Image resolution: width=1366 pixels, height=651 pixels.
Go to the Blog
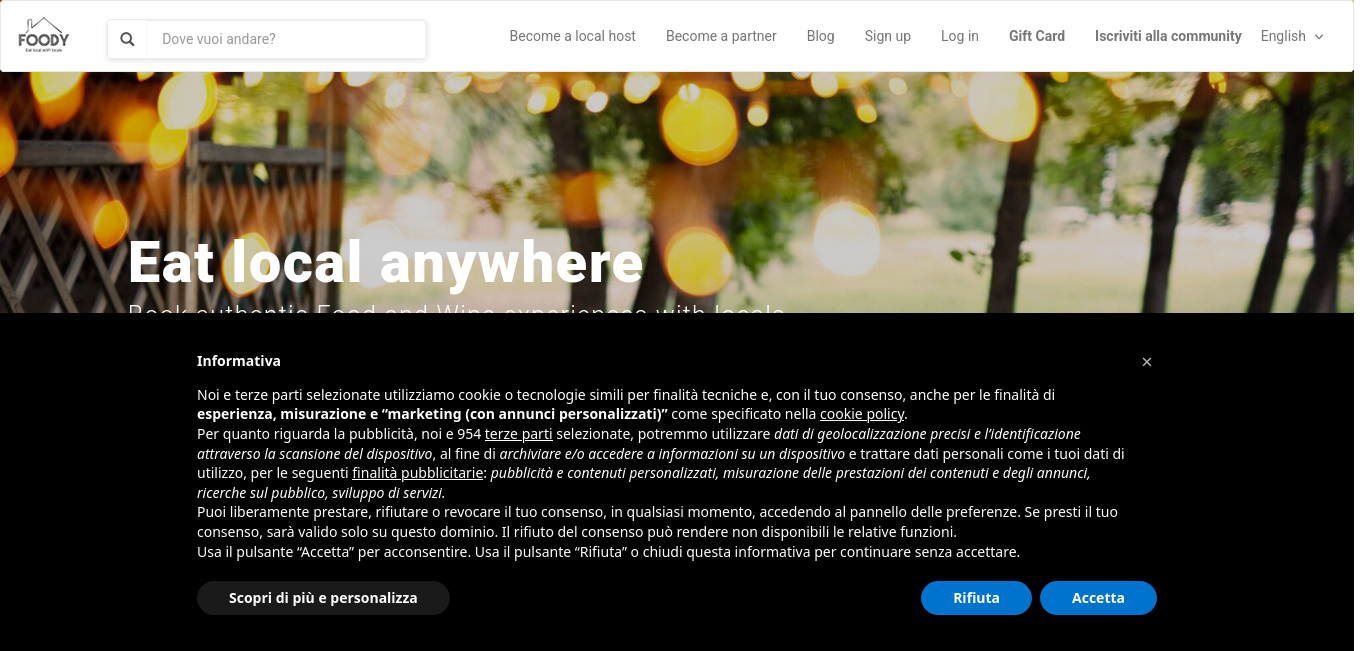point(820,36)
